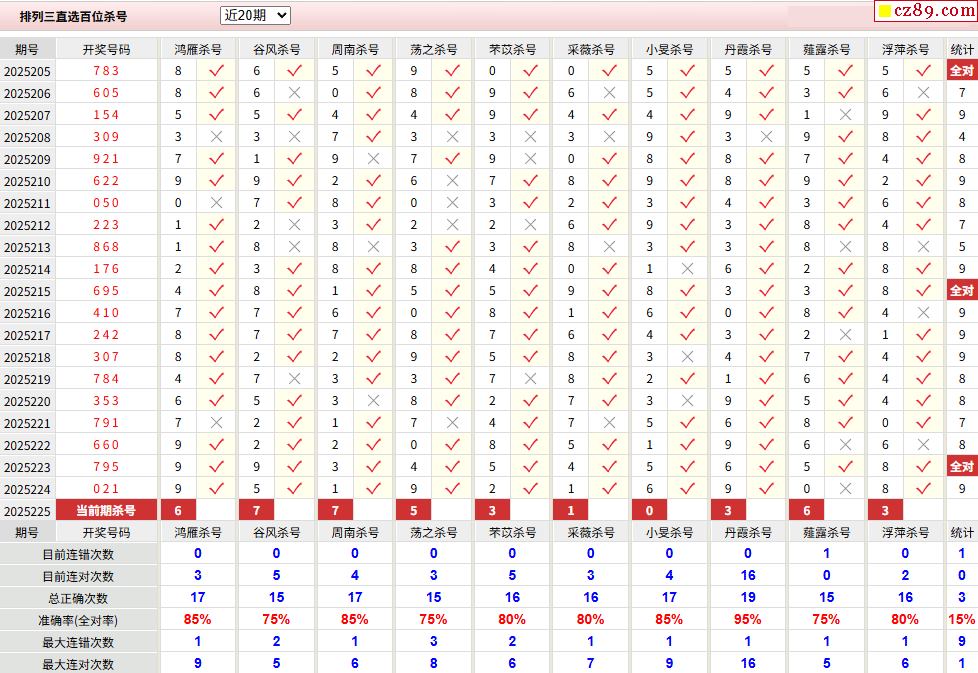978x673 pixels.
Task: Click the check mark for 丹霞杀号 in row 2025210
Action: (767, 181)
